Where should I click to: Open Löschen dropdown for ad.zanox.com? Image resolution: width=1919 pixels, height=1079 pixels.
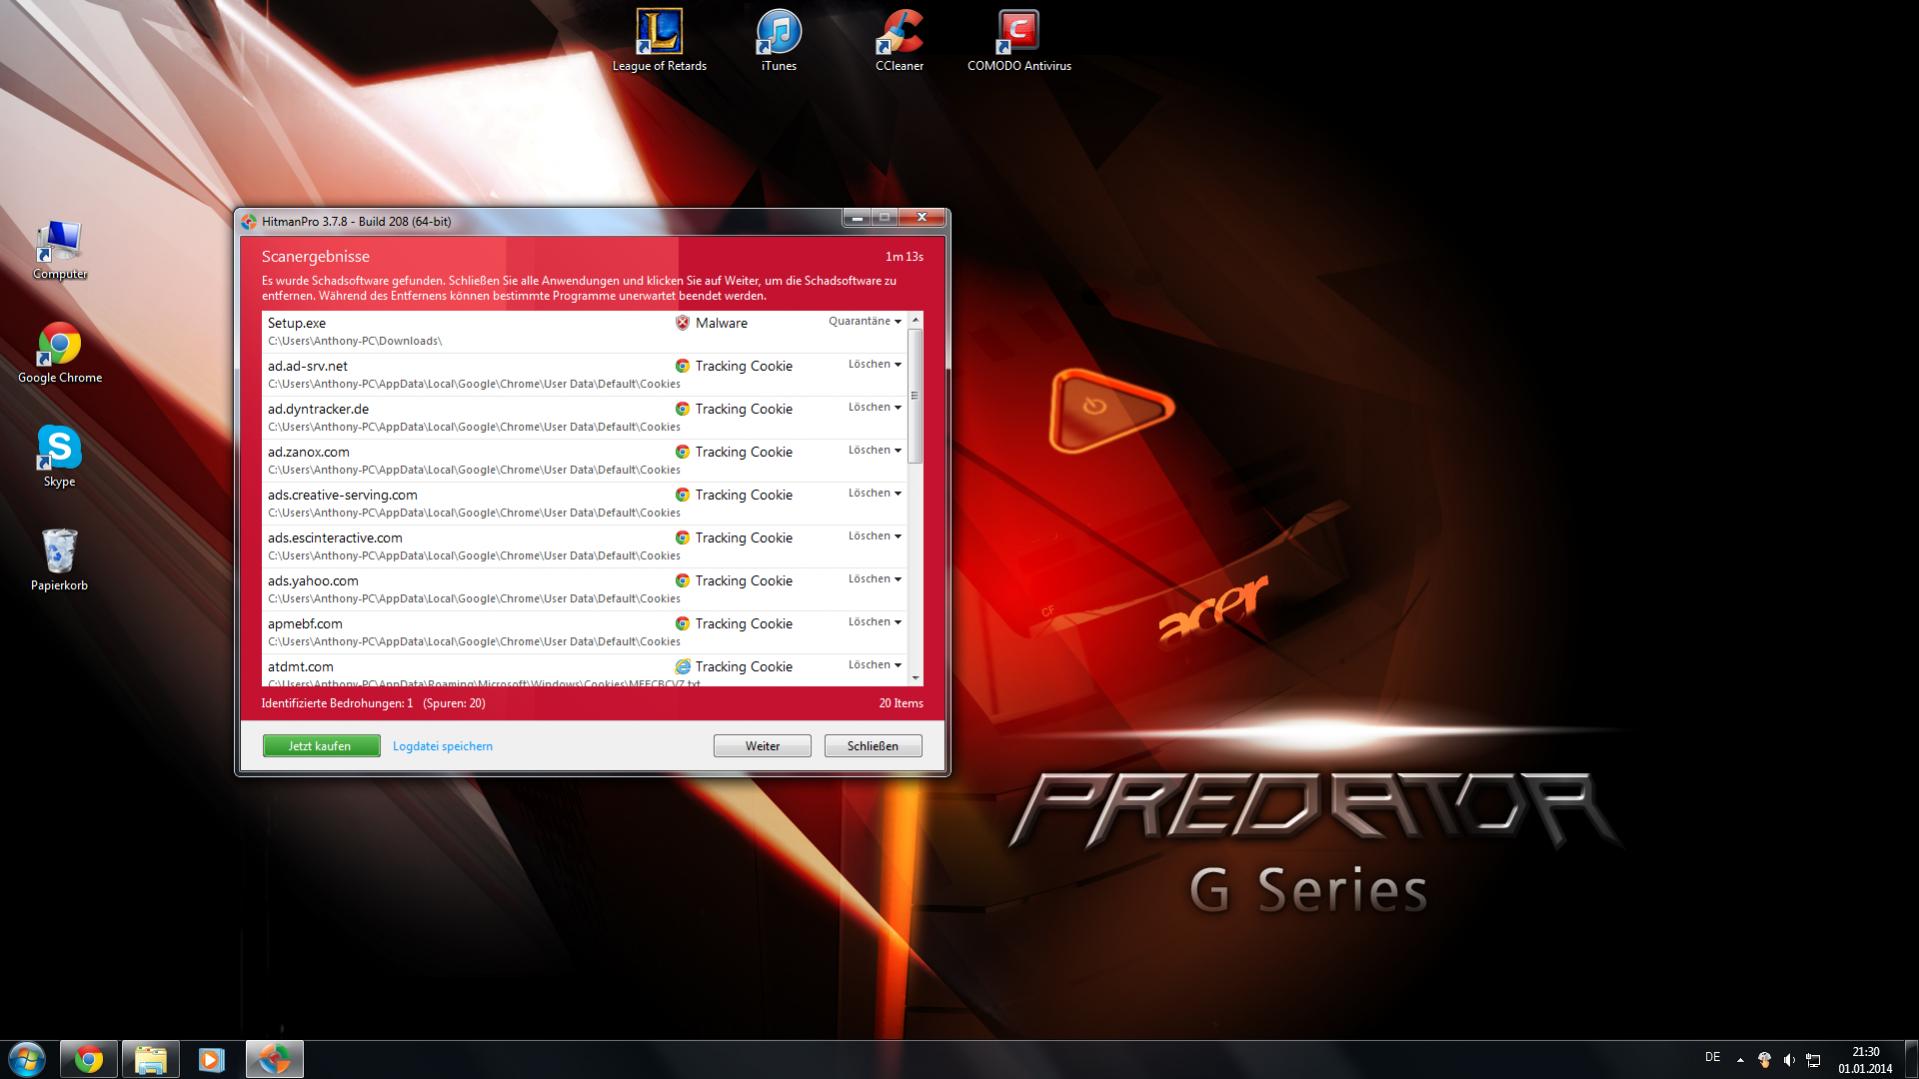pyautogui.click(x=875, y=450)
